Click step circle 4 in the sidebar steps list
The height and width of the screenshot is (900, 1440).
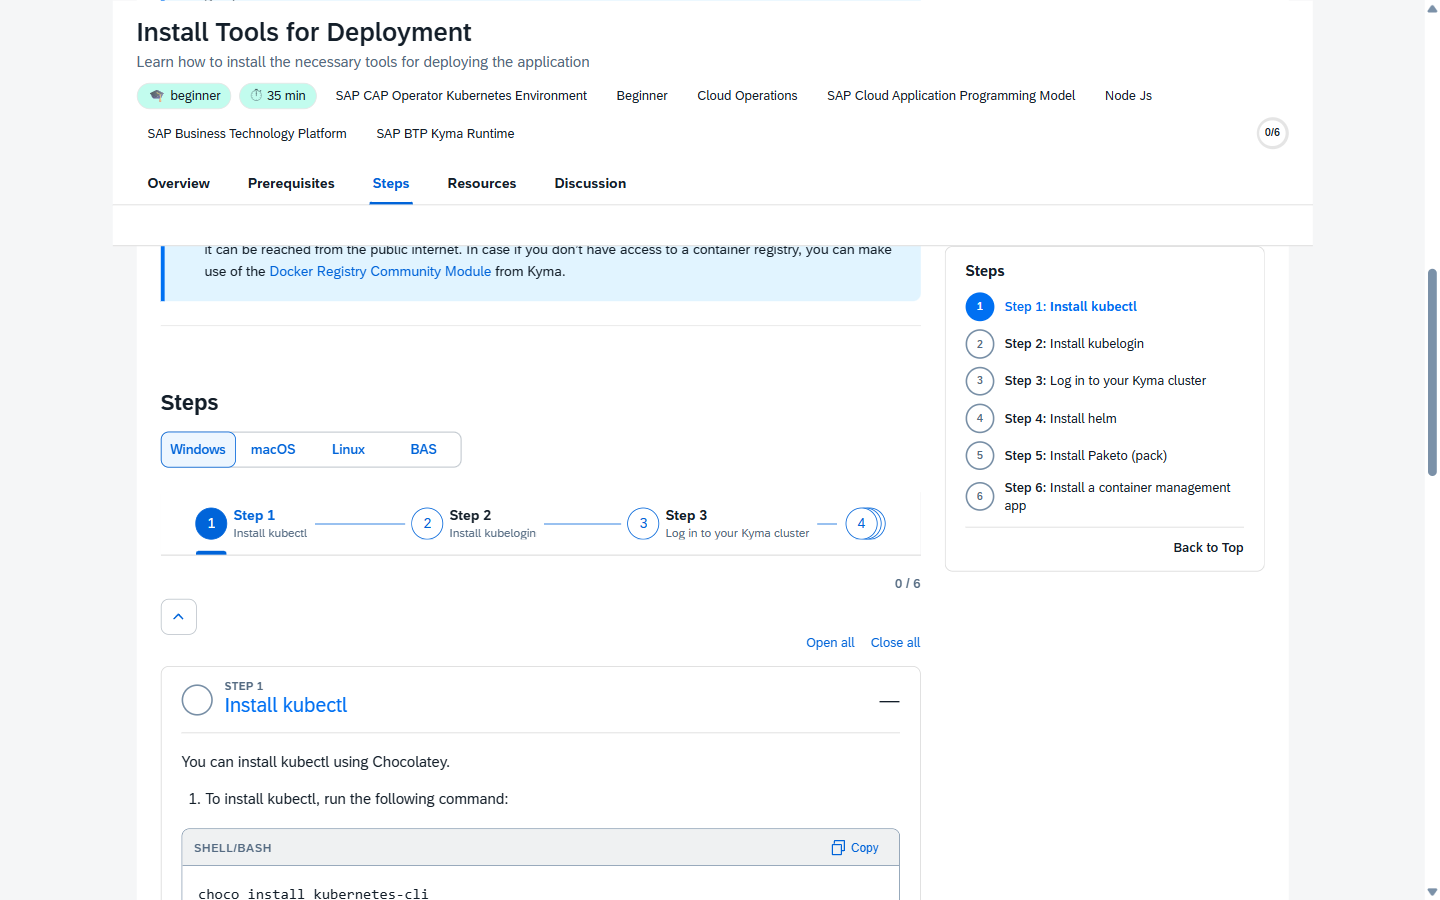980,418
